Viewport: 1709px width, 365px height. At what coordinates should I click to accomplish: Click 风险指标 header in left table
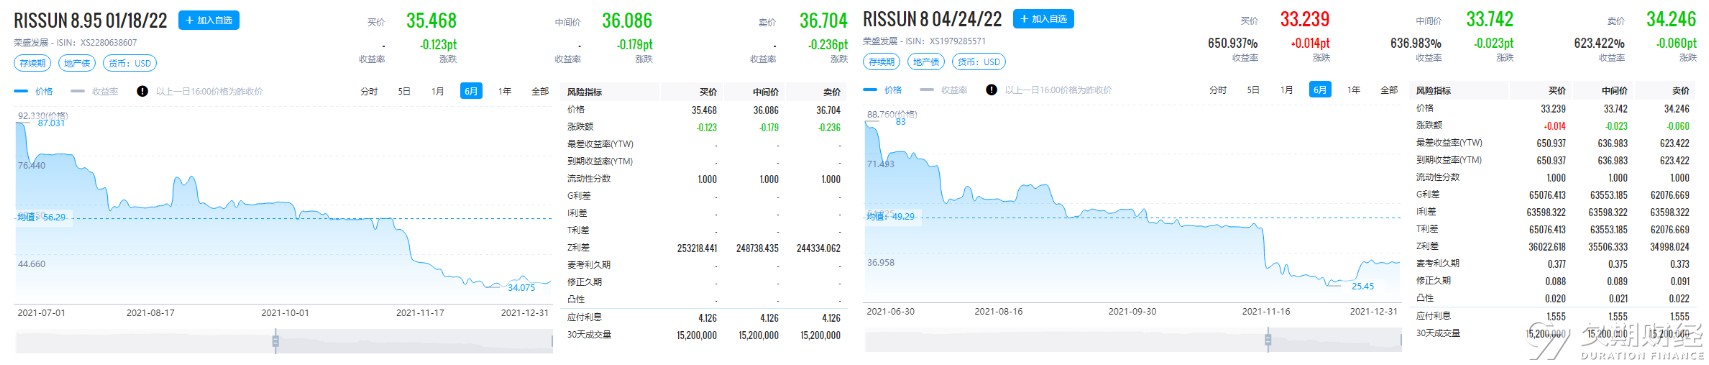(x=585, y=92)
